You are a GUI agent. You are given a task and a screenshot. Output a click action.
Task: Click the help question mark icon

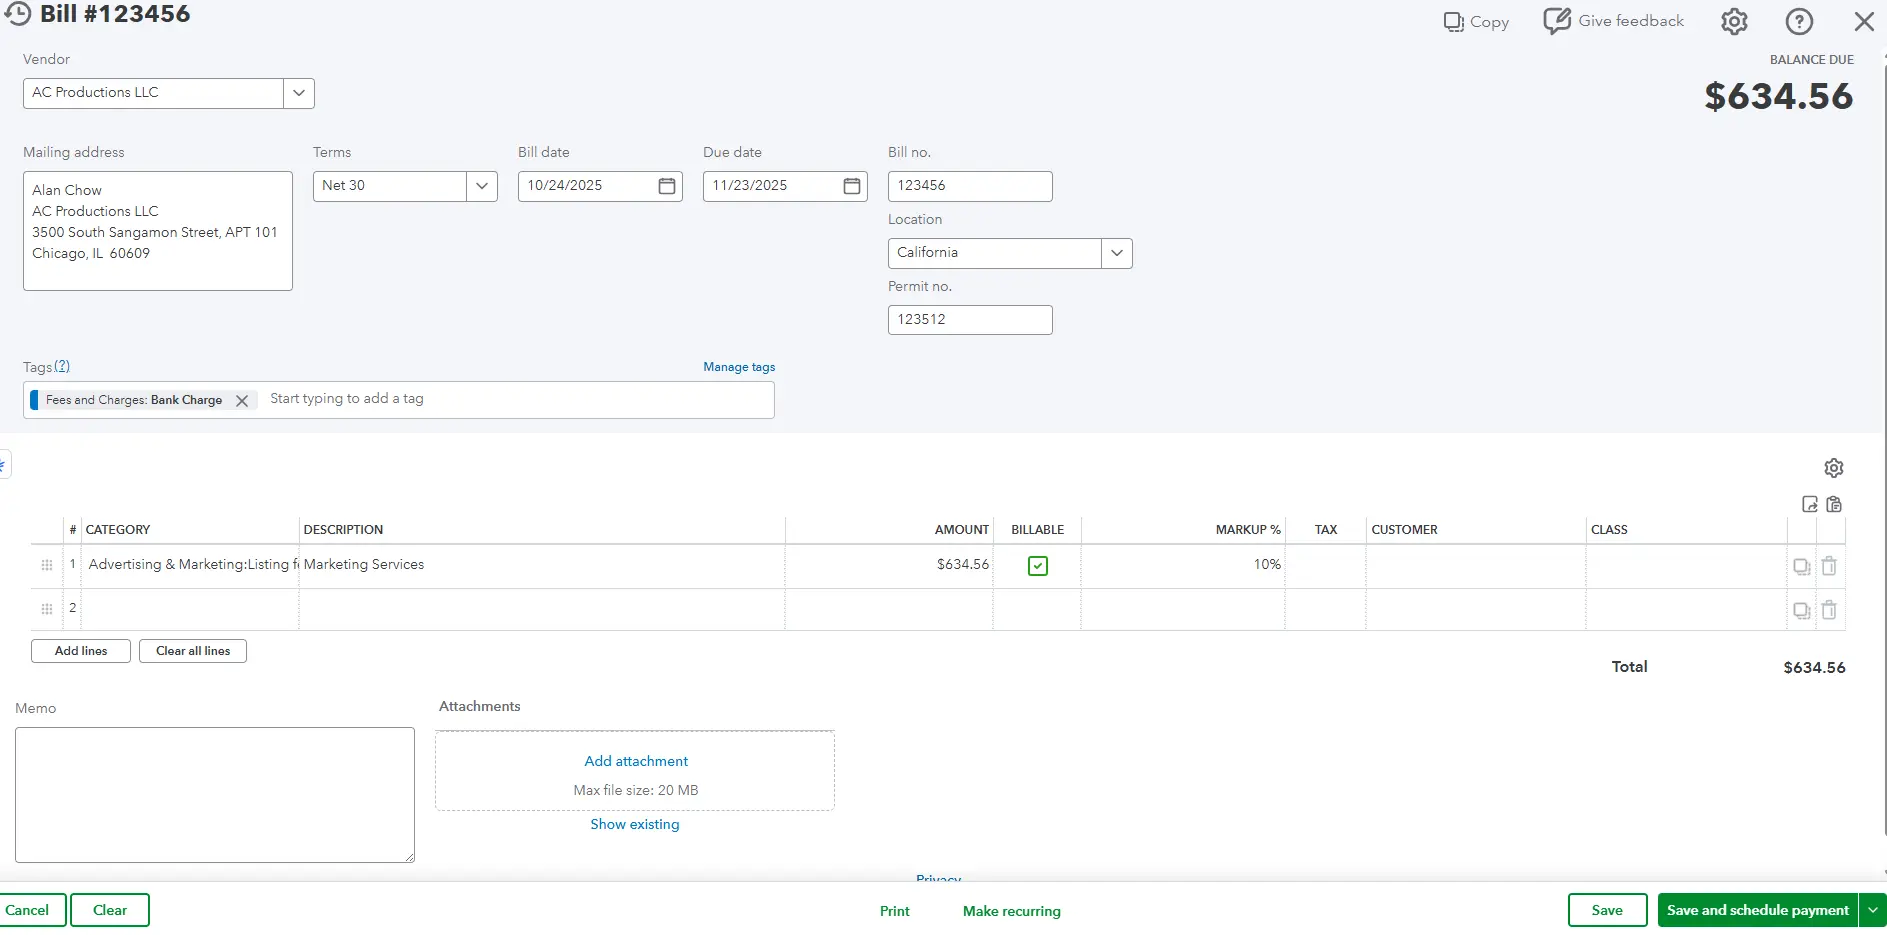1799,21
